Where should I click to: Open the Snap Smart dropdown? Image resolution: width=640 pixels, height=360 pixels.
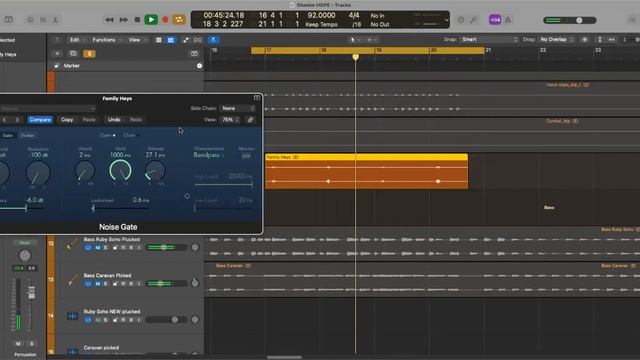[x=489, y=40]
